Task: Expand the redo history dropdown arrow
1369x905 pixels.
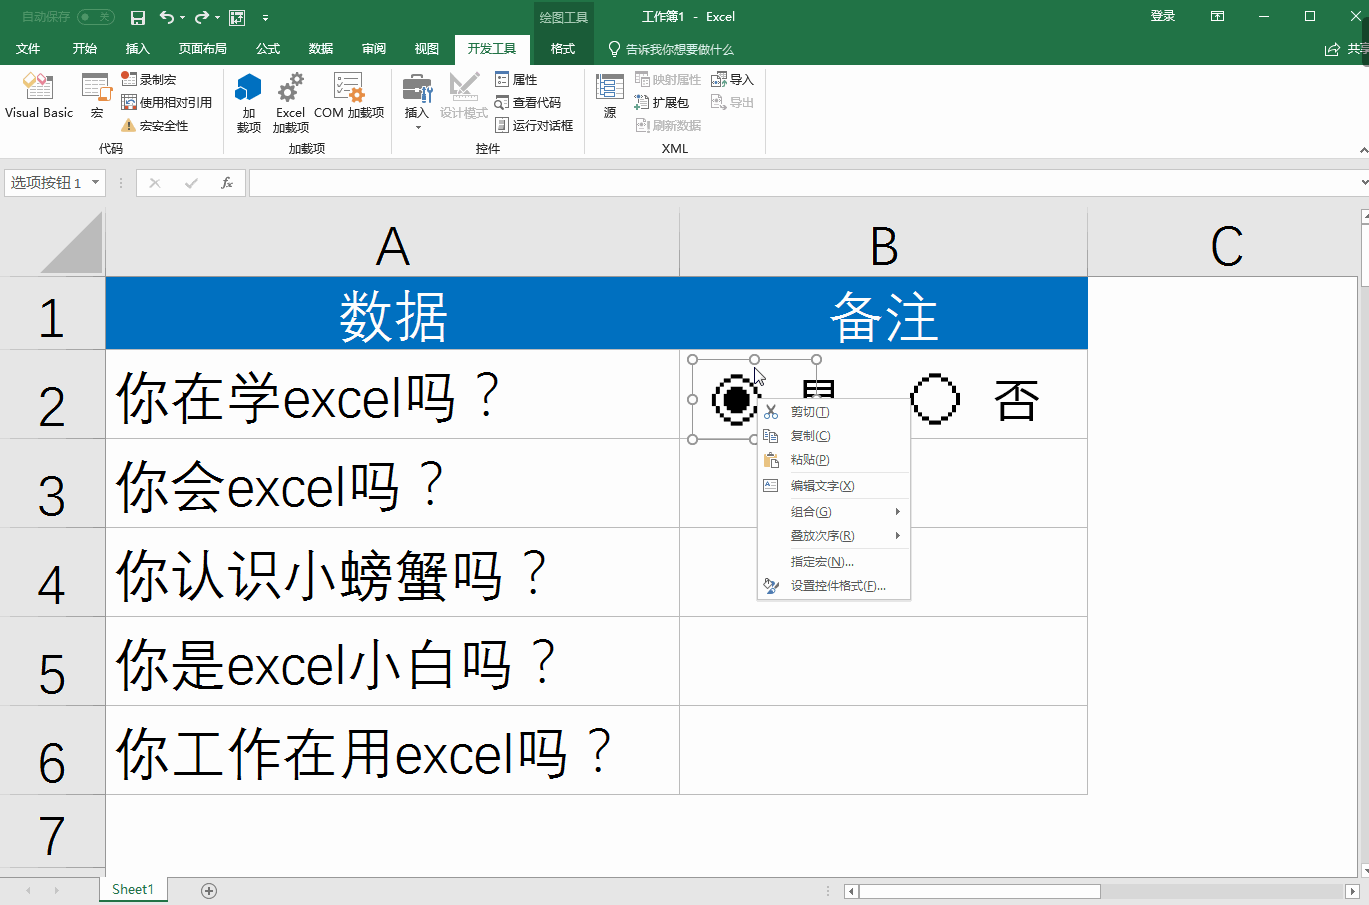Action: click(x=217, y=18)
